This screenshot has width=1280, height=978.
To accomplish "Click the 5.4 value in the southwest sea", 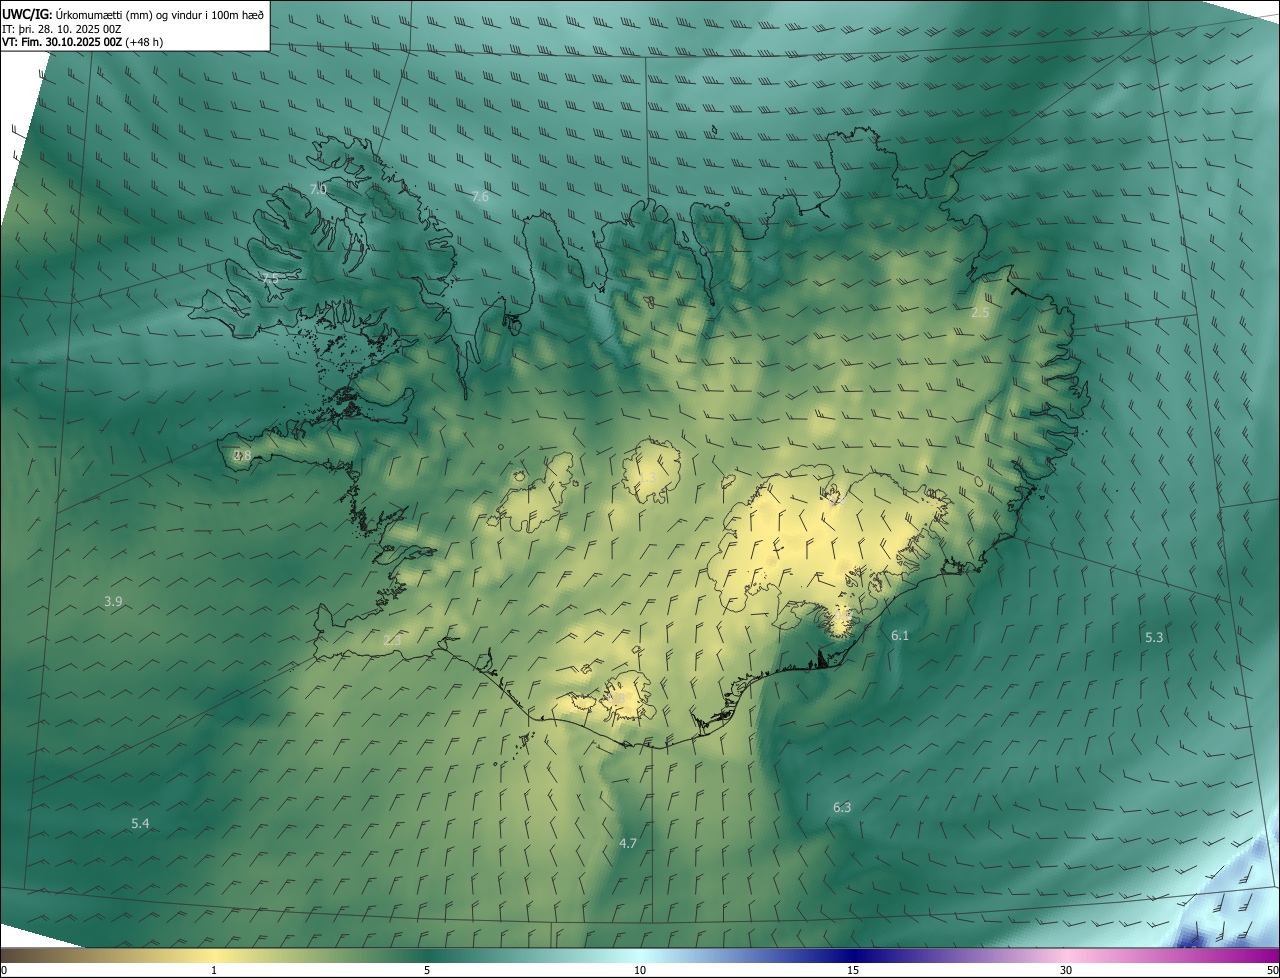I will pyautogui.click(x=140, y=823).
